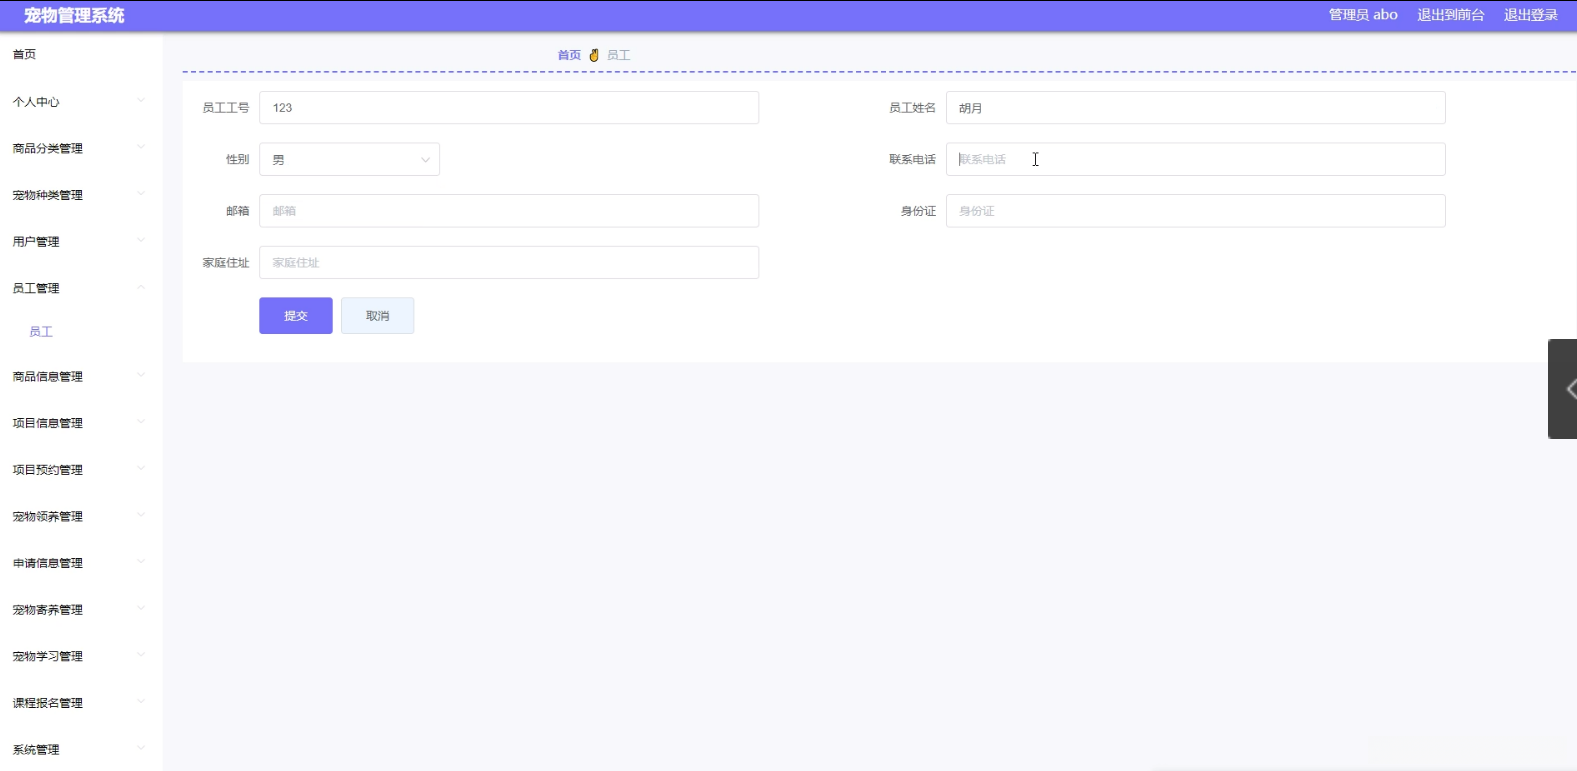
Task: Open the 性别 dropdown showing 男
Action: pyautogui.click(x=349, y=159)
